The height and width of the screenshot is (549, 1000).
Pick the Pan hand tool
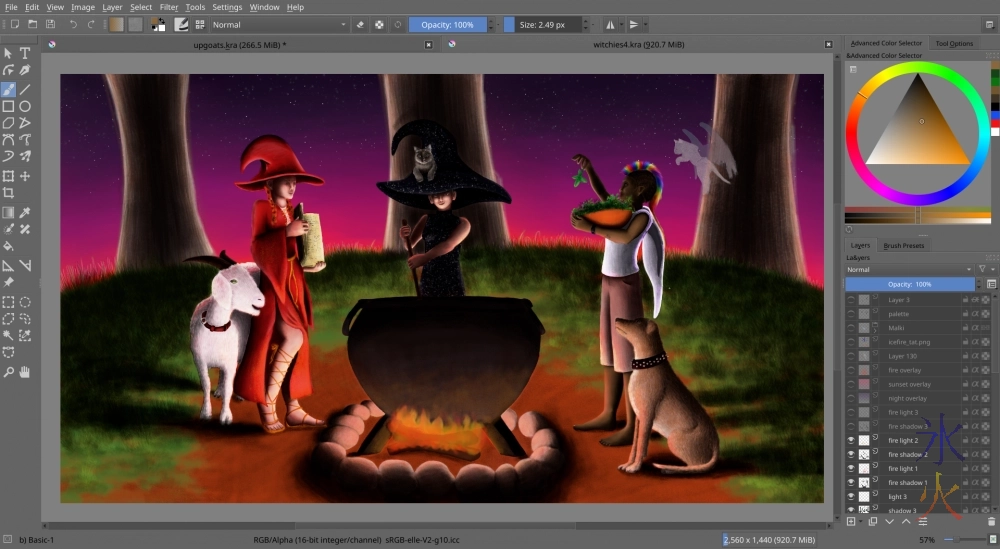click(x=25, y=372)
